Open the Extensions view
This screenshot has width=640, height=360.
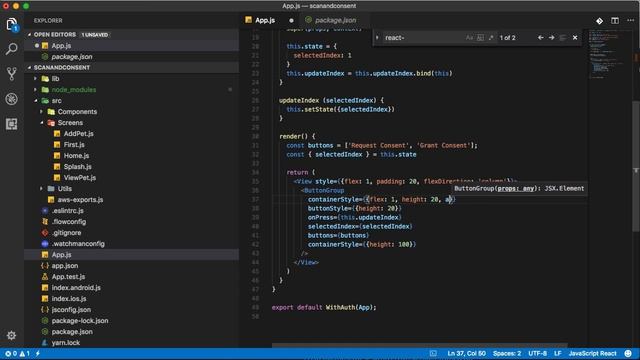pyautogui.click(x=12, y=124)
